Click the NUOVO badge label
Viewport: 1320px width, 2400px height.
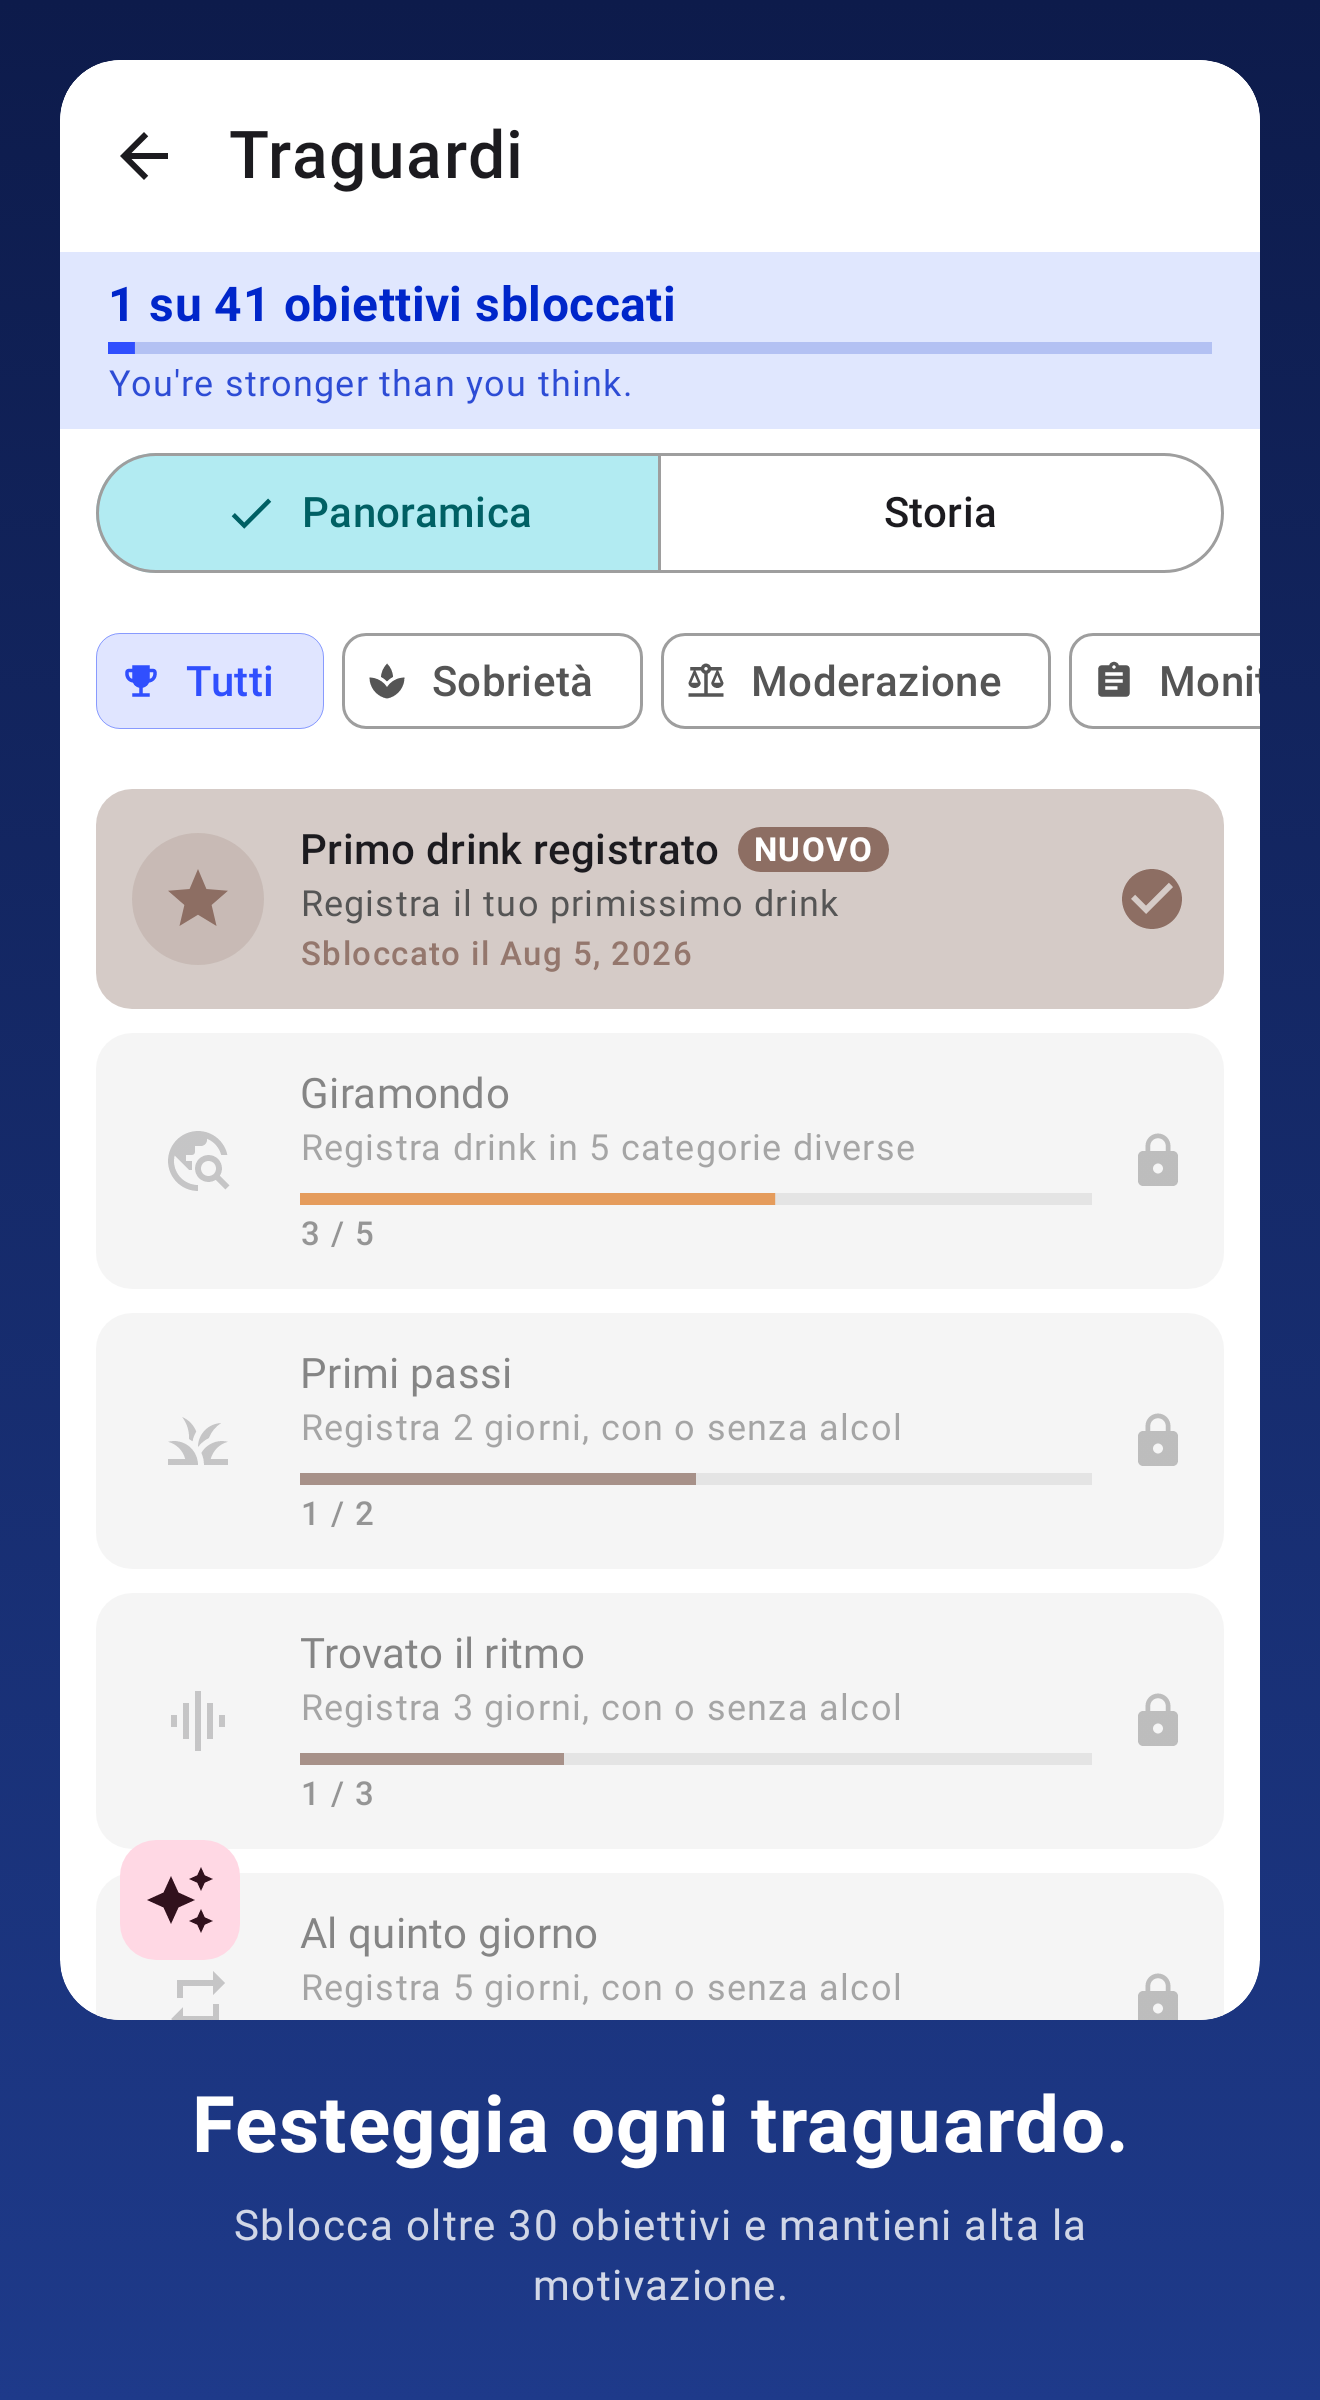[x=813, y=850]
